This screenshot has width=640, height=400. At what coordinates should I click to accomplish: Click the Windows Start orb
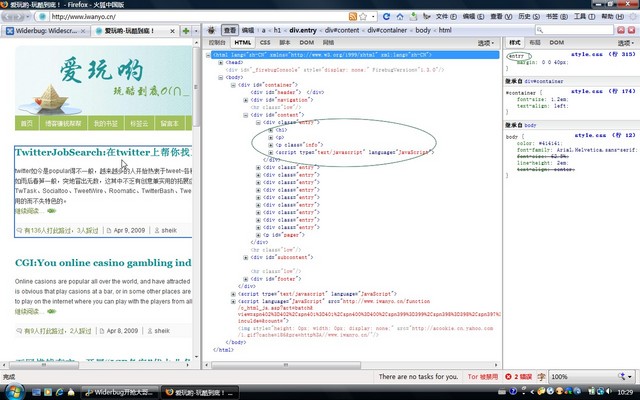click(13, 392)
